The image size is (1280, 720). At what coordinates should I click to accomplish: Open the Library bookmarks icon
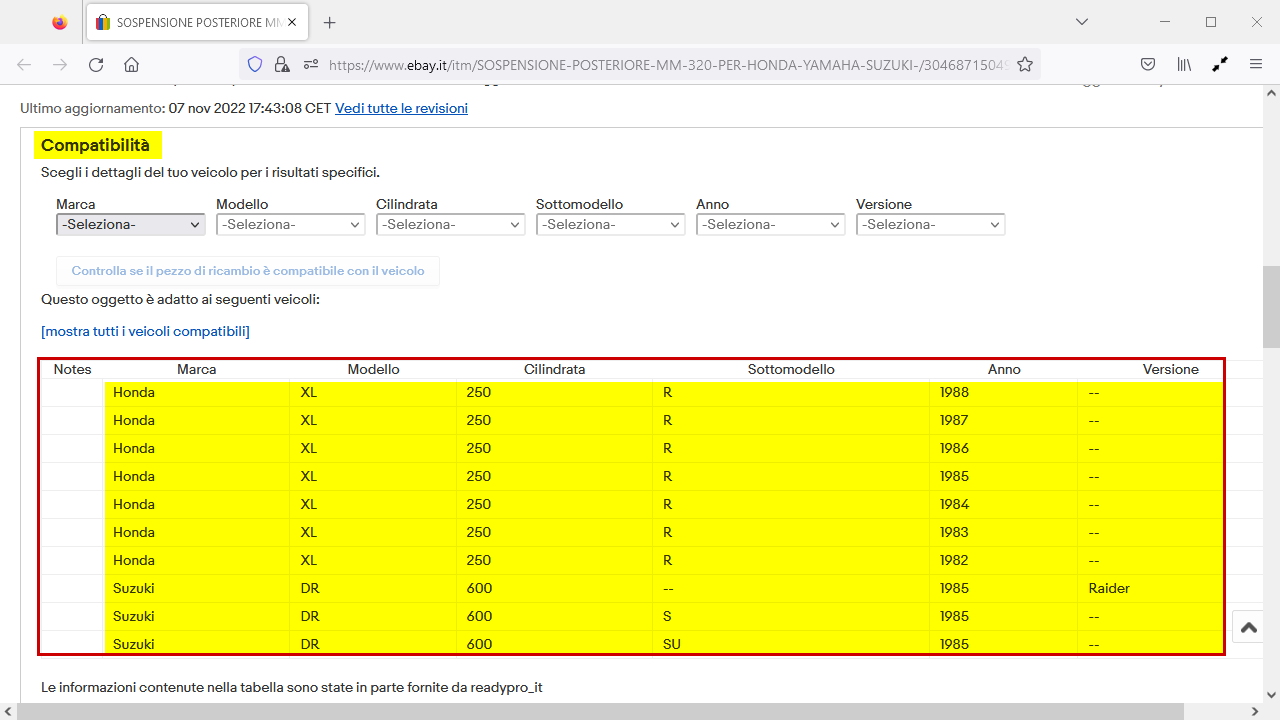tap(1184, 64)
